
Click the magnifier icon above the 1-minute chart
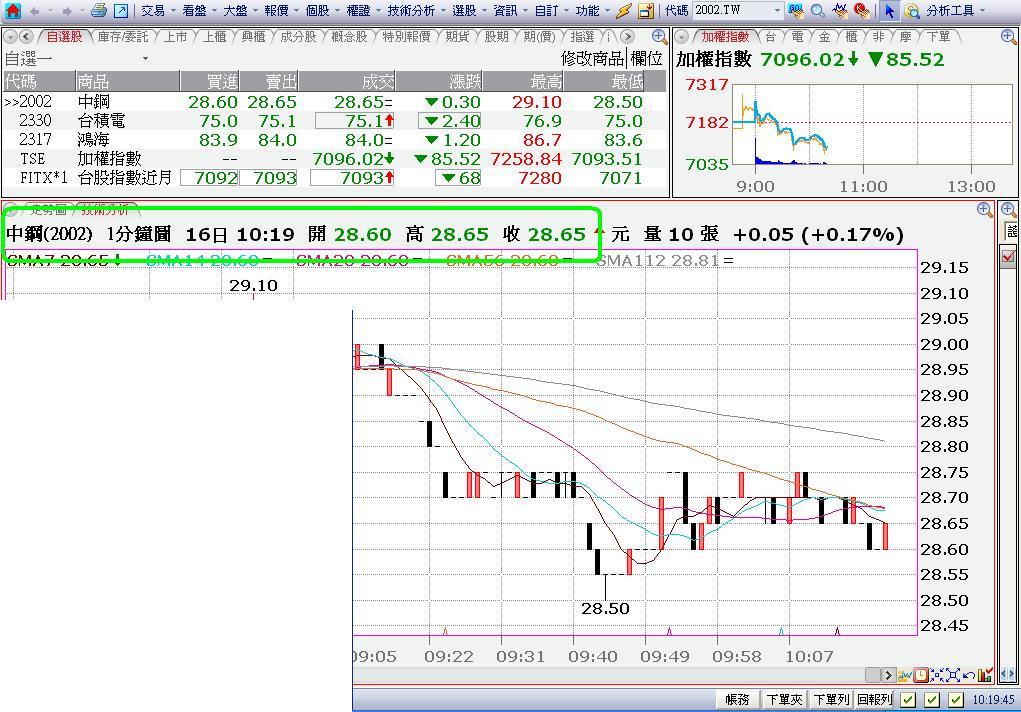pos(985,210)
